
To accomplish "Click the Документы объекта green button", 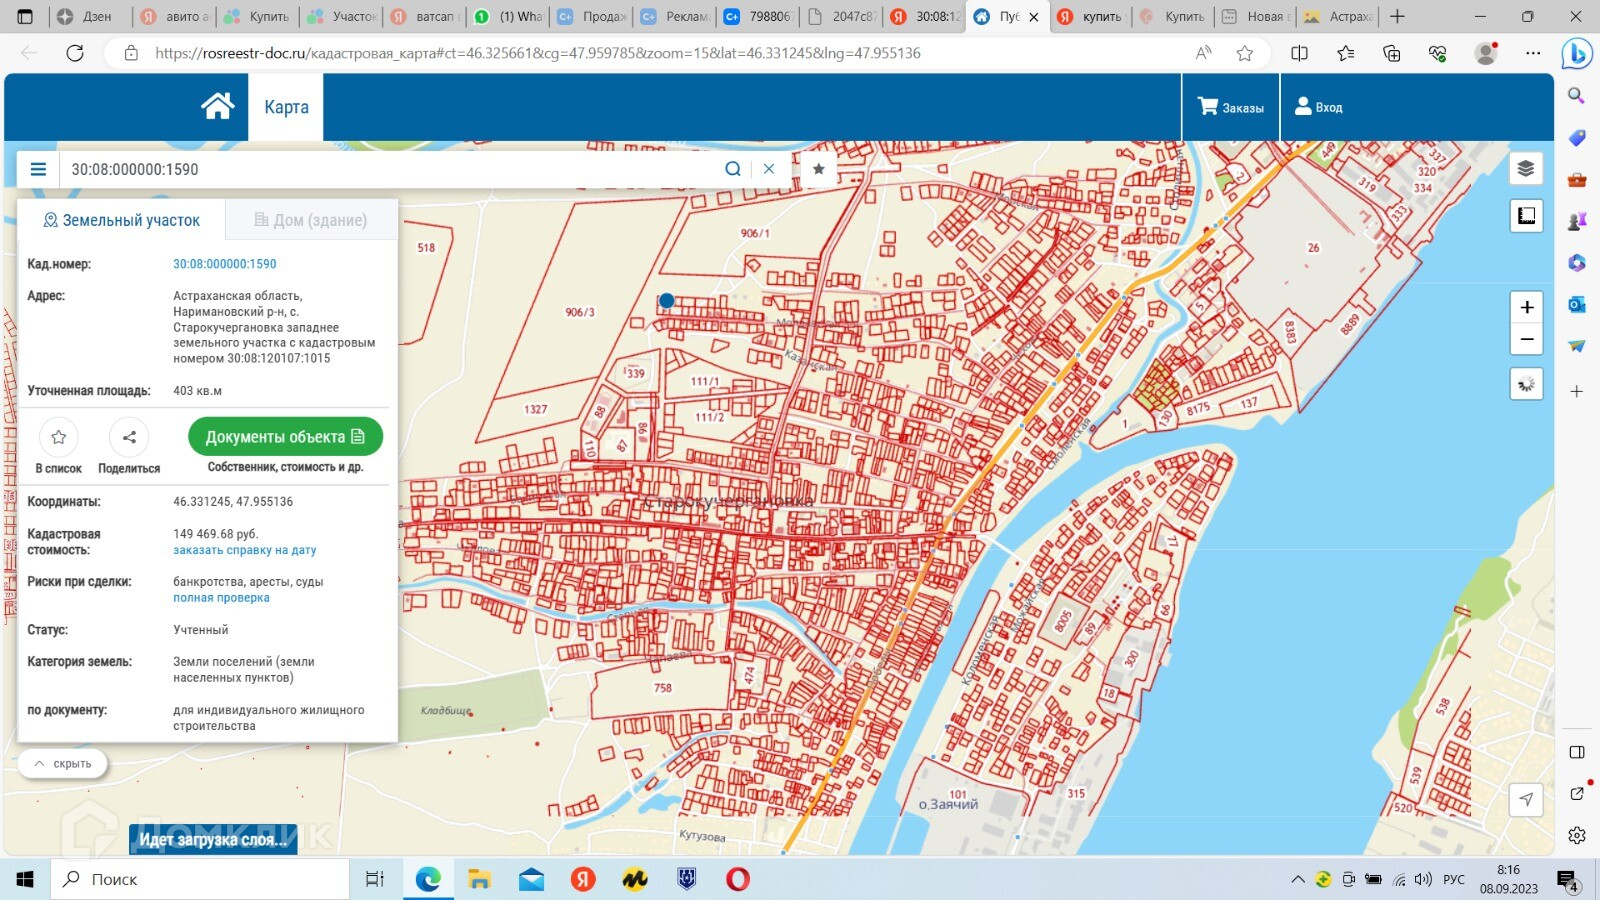I will 285,437.
